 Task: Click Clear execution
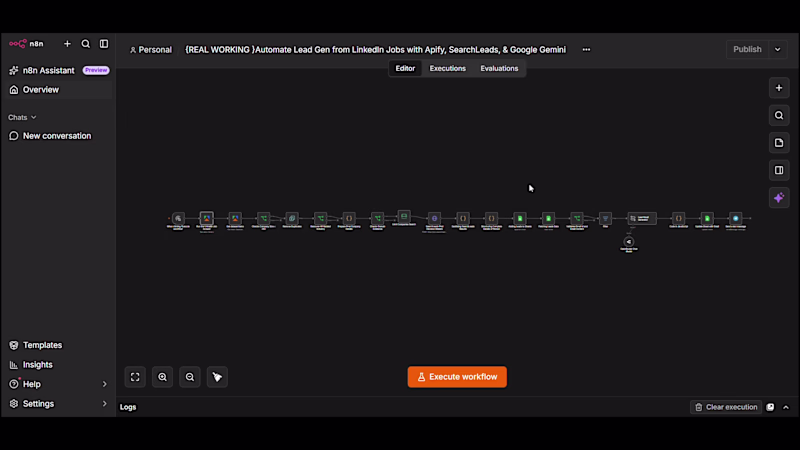(x=726, y=407)
